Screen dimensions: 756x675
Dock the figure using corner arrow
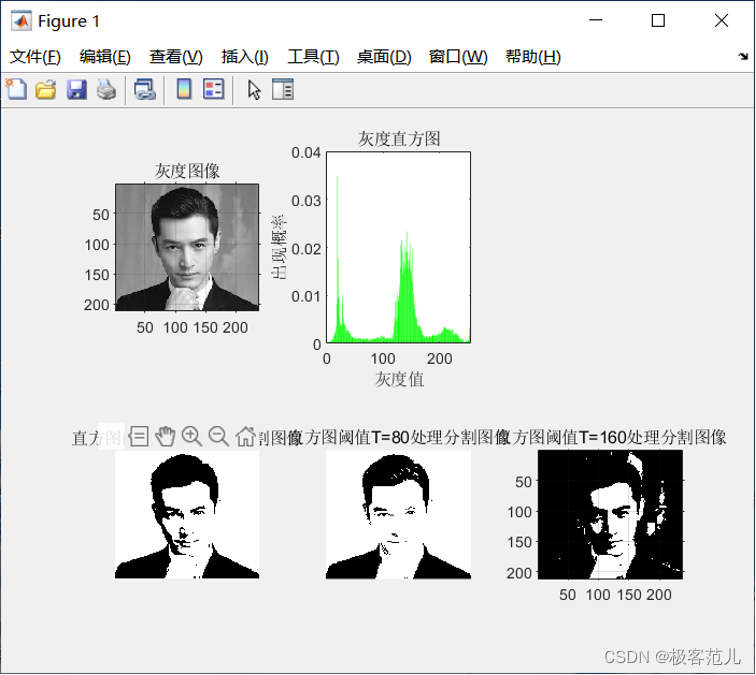(x=743, y=56)
